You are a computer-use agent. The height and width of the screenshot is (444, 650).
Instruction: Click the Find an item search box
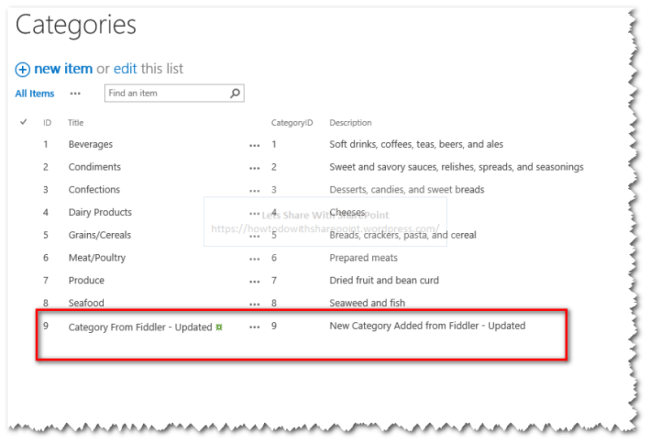(168, 93)
